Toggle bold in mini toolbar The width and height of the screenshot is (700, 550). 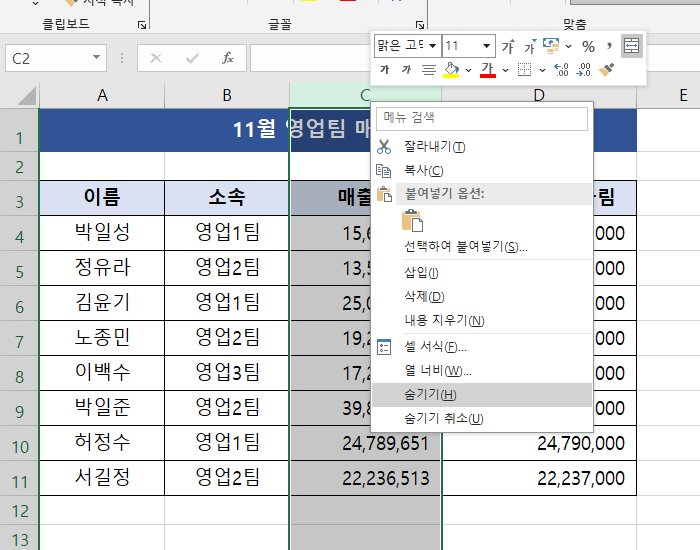[x=384, y=70]
